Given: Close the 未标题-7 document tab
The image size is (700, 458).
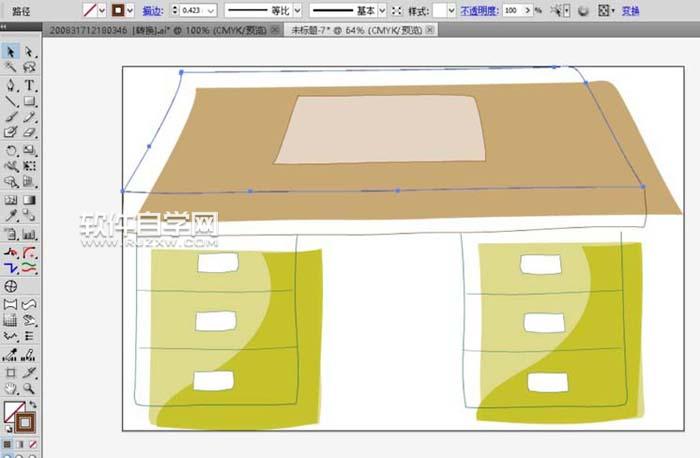Looking at the screenshot, I should coord(429,30).
